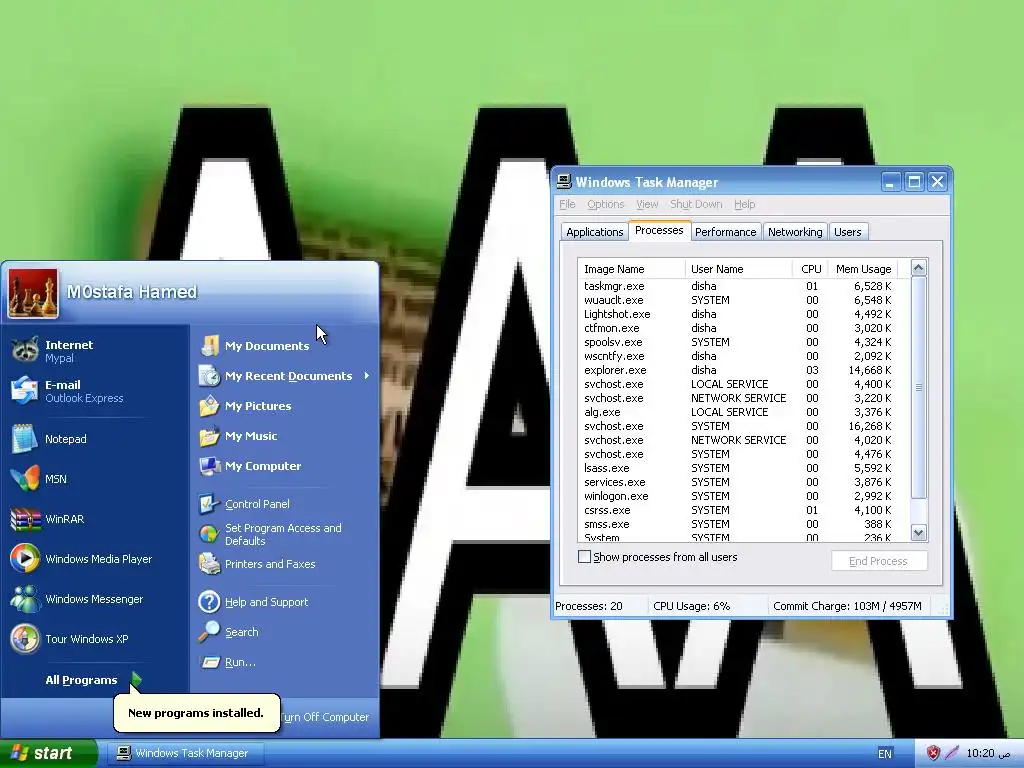Open Help menu in Task Manager
1024x768 pixels.
[x=744, y=204]
